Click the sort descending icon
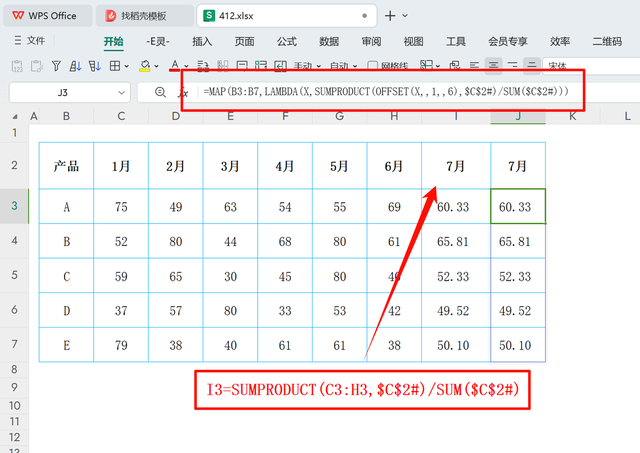This screenshot has height=453, width=640. point(95,66)
